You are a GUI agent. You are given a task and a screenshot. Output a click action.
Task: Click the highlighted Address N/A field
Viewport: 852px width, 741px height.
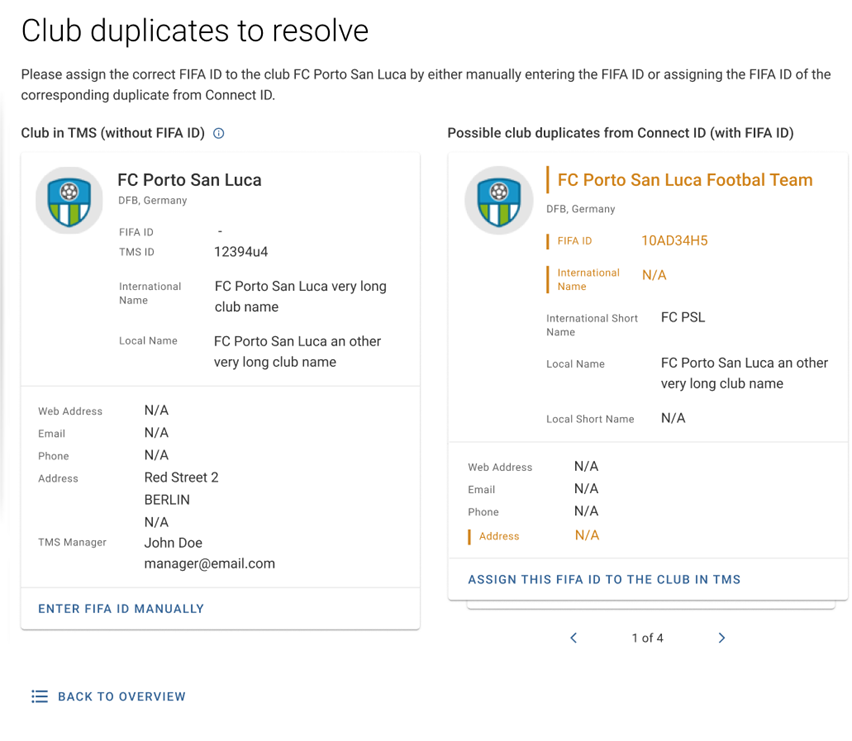534,536
